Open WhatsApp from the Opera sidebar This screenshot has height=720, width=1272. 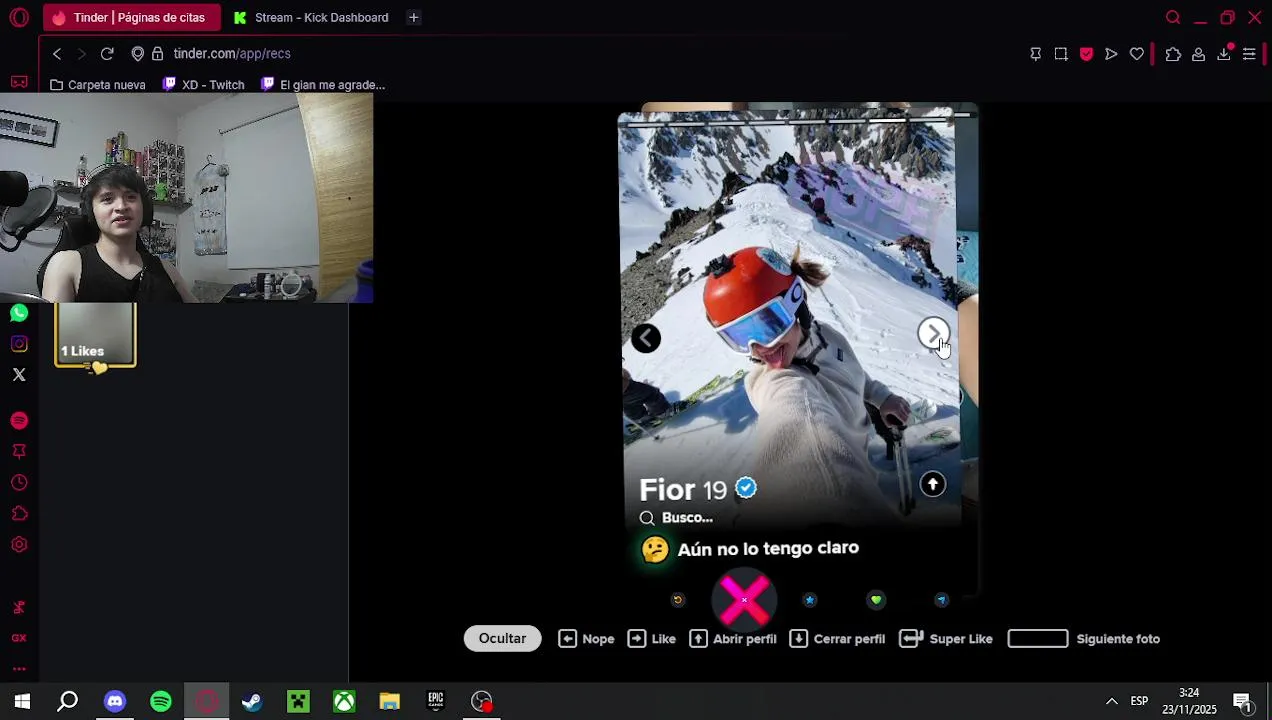[19, 313]
